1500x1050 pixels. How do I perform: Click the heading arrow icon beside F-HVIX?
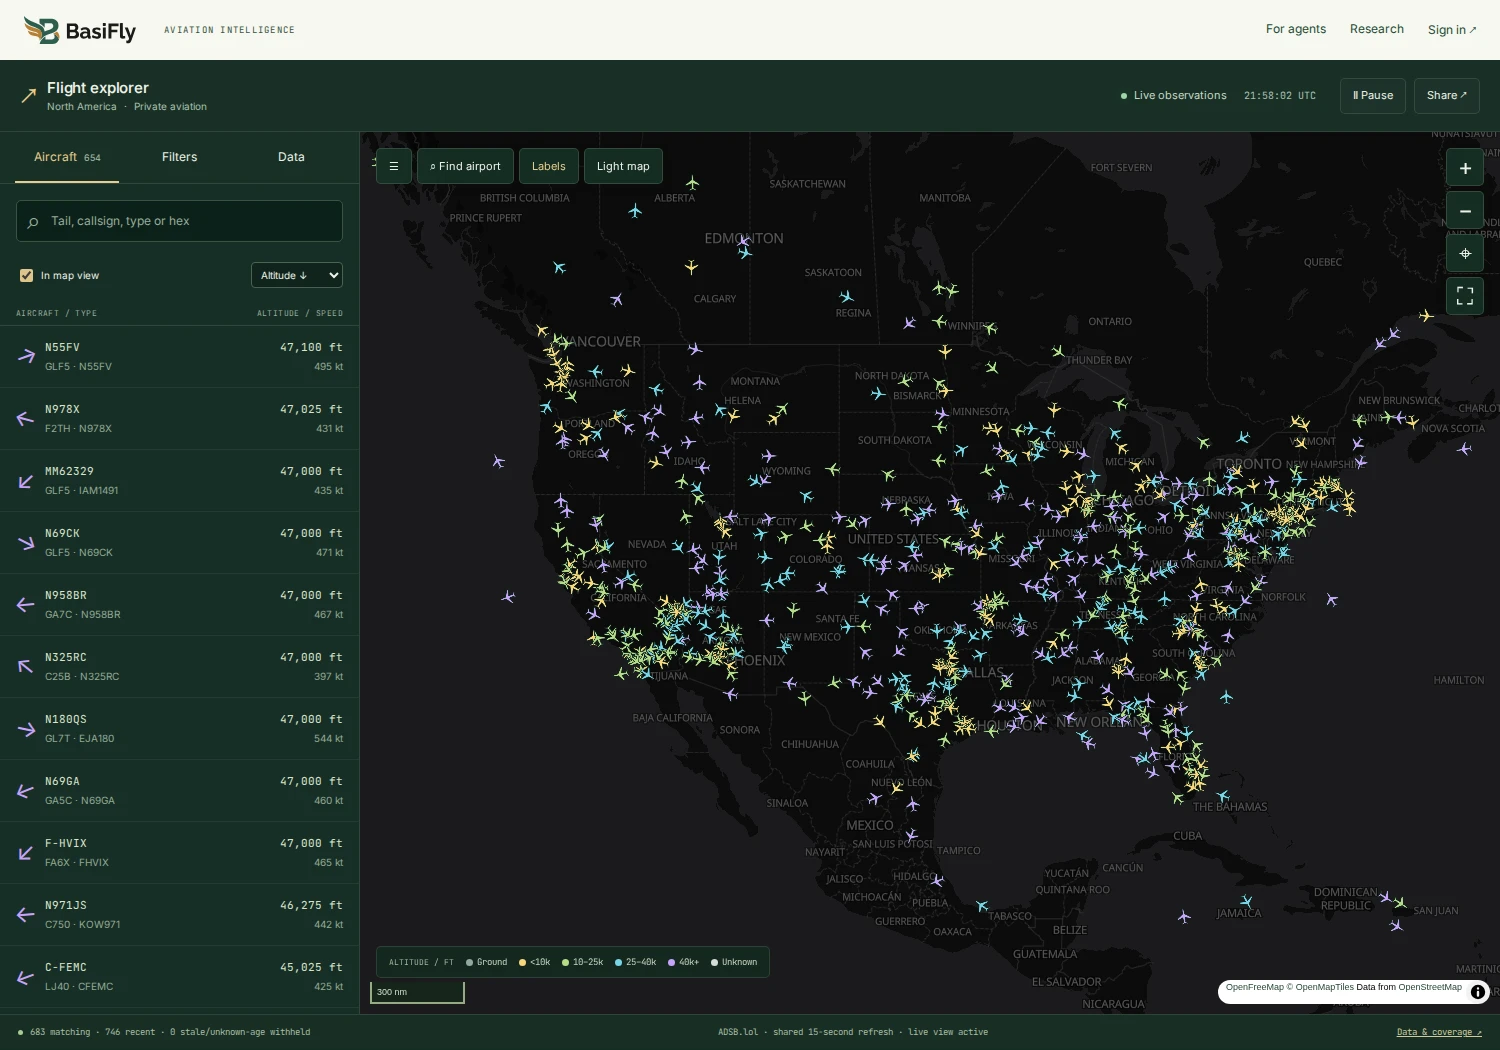pos(26,852)
